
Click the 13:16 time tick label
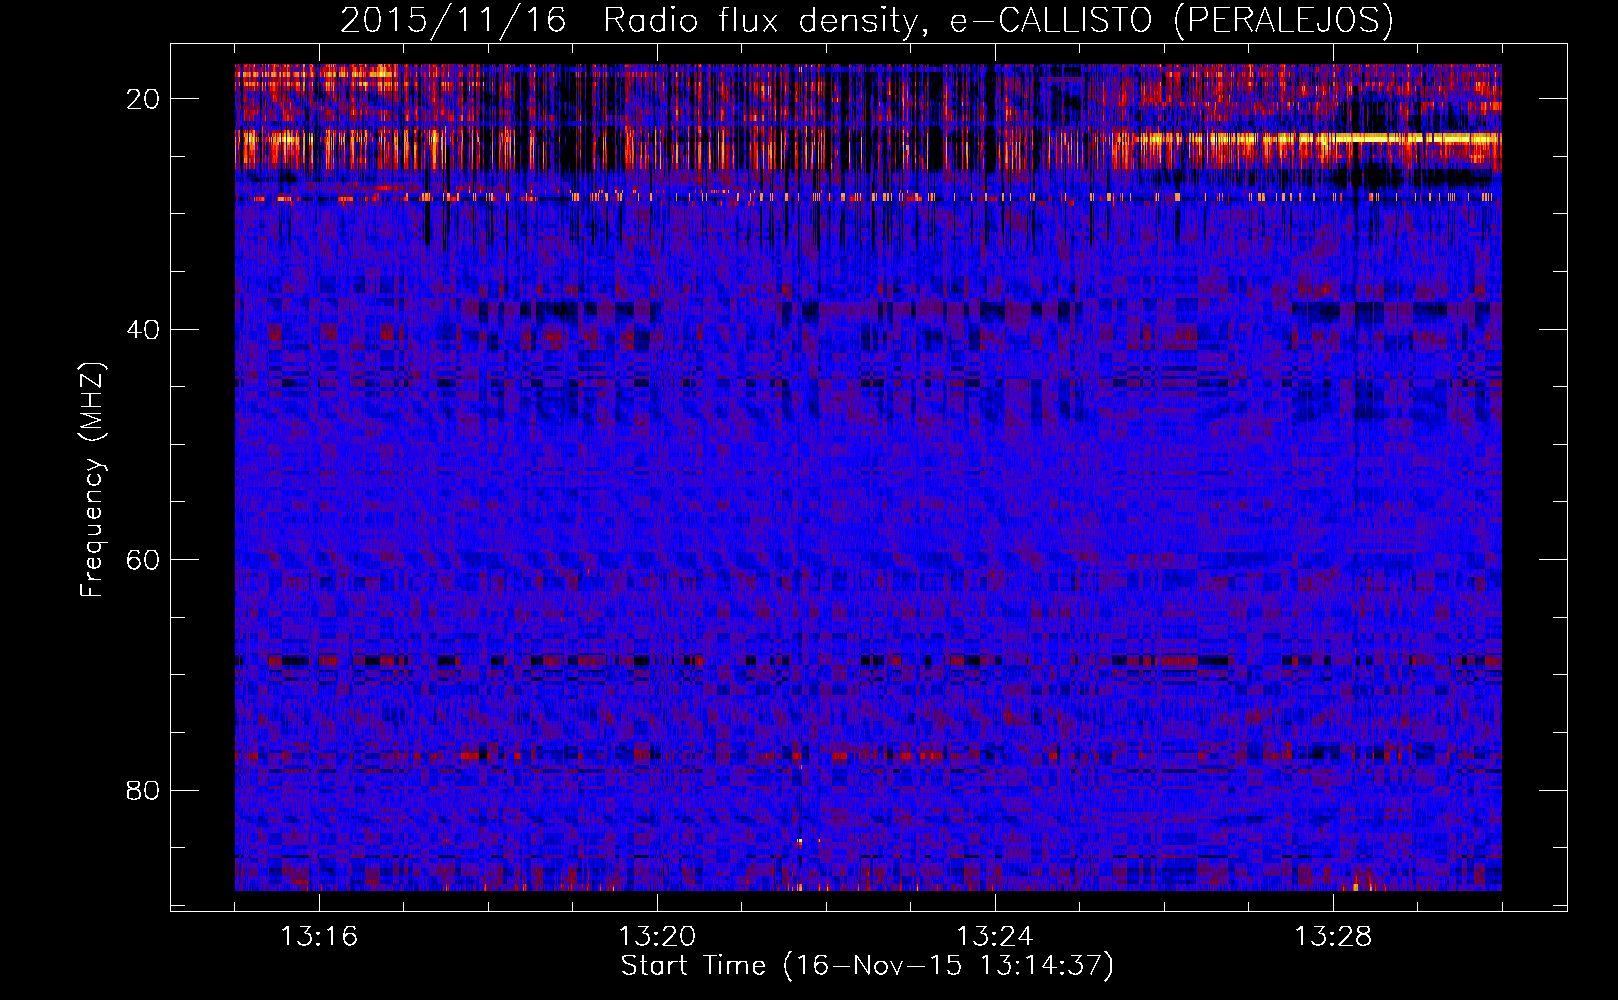[319, 937]
